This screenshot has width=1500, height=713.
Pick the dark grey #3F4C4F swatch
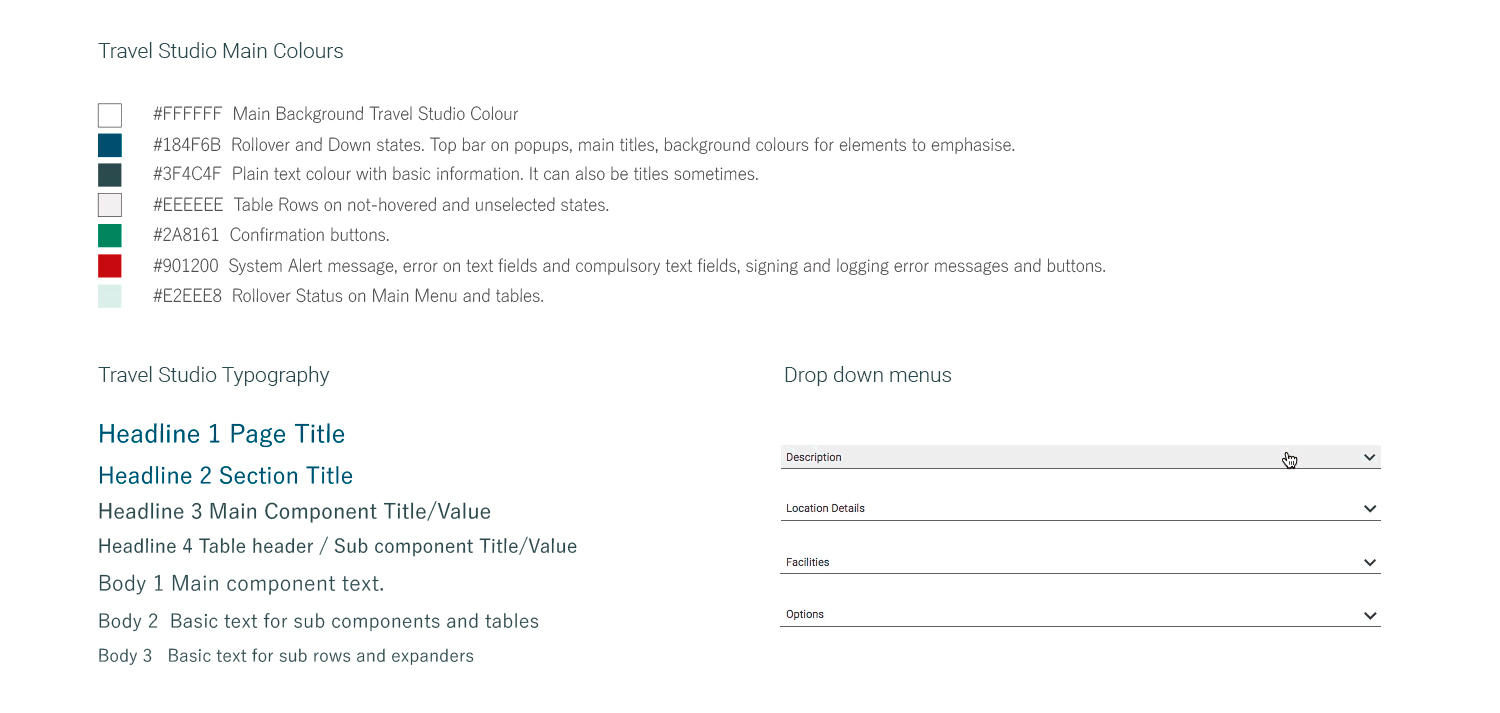coord(110,175)
